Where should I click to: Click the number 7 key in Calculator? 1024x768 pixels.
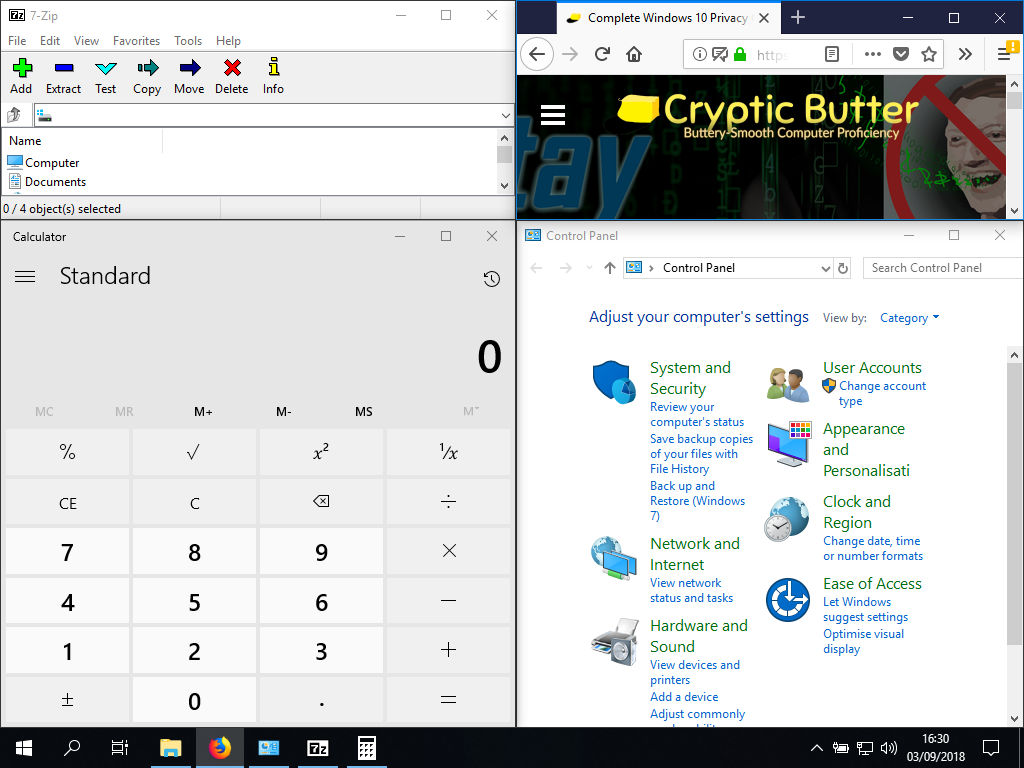click(x=67, y=552)
